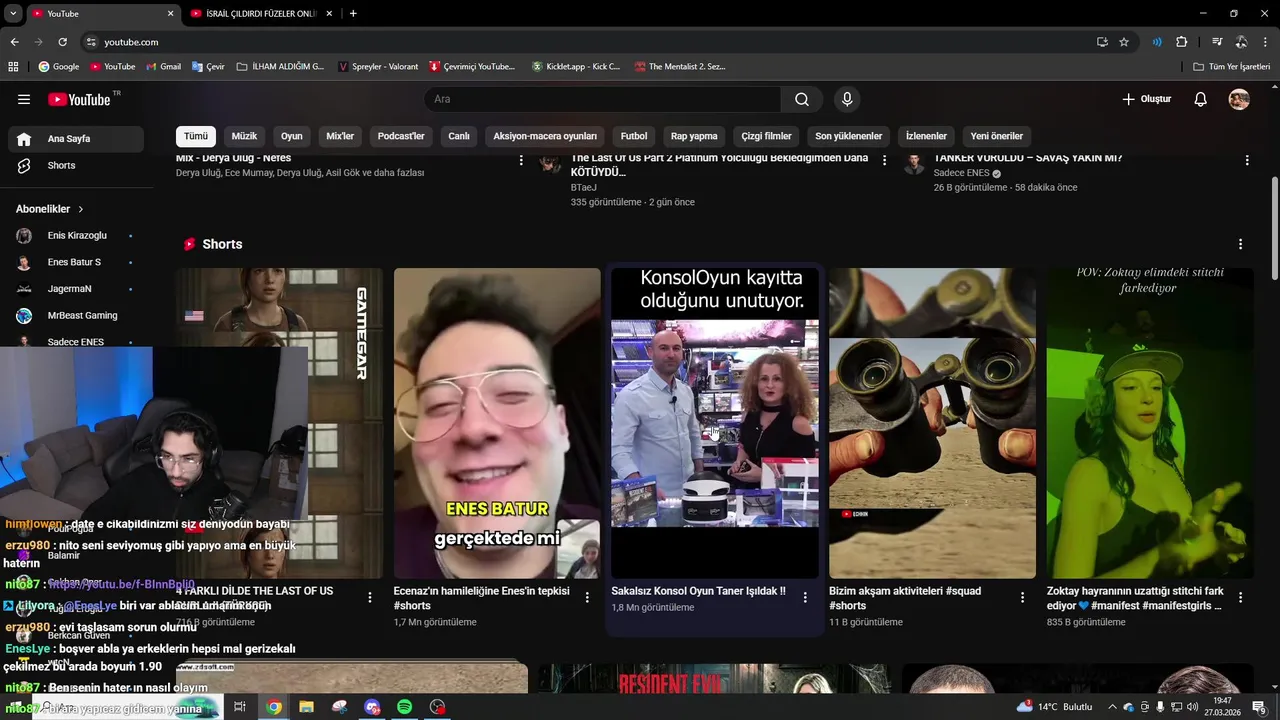Screen dimensions: 1280x720
Task: Play the Enes Batur gerçekte mi short
Action: coord(497,423)
